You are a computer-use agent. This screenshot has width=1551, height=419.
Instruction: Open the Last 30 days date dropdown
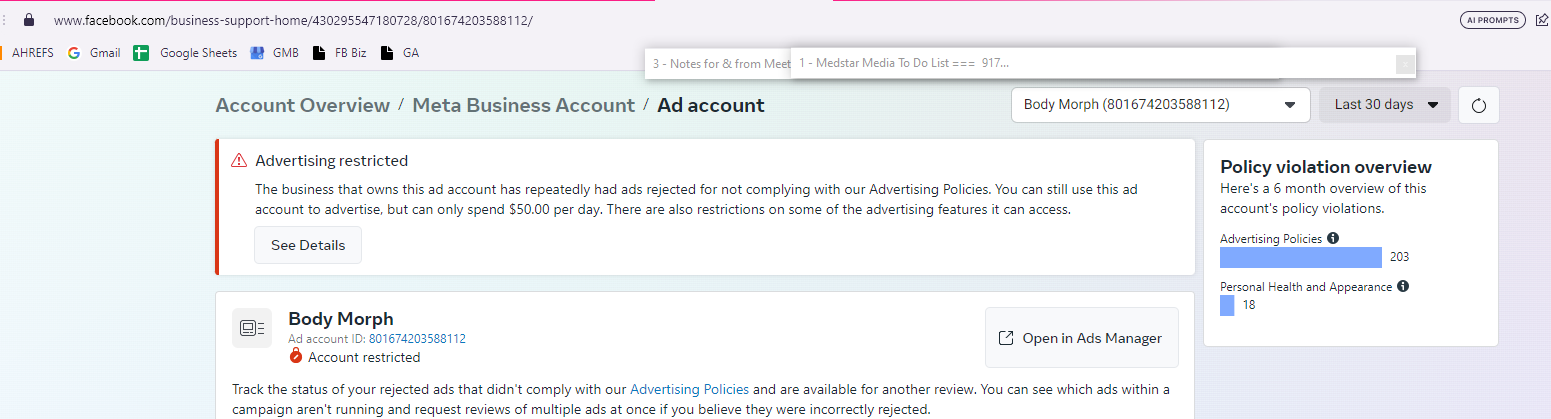tap(1385, 105)
